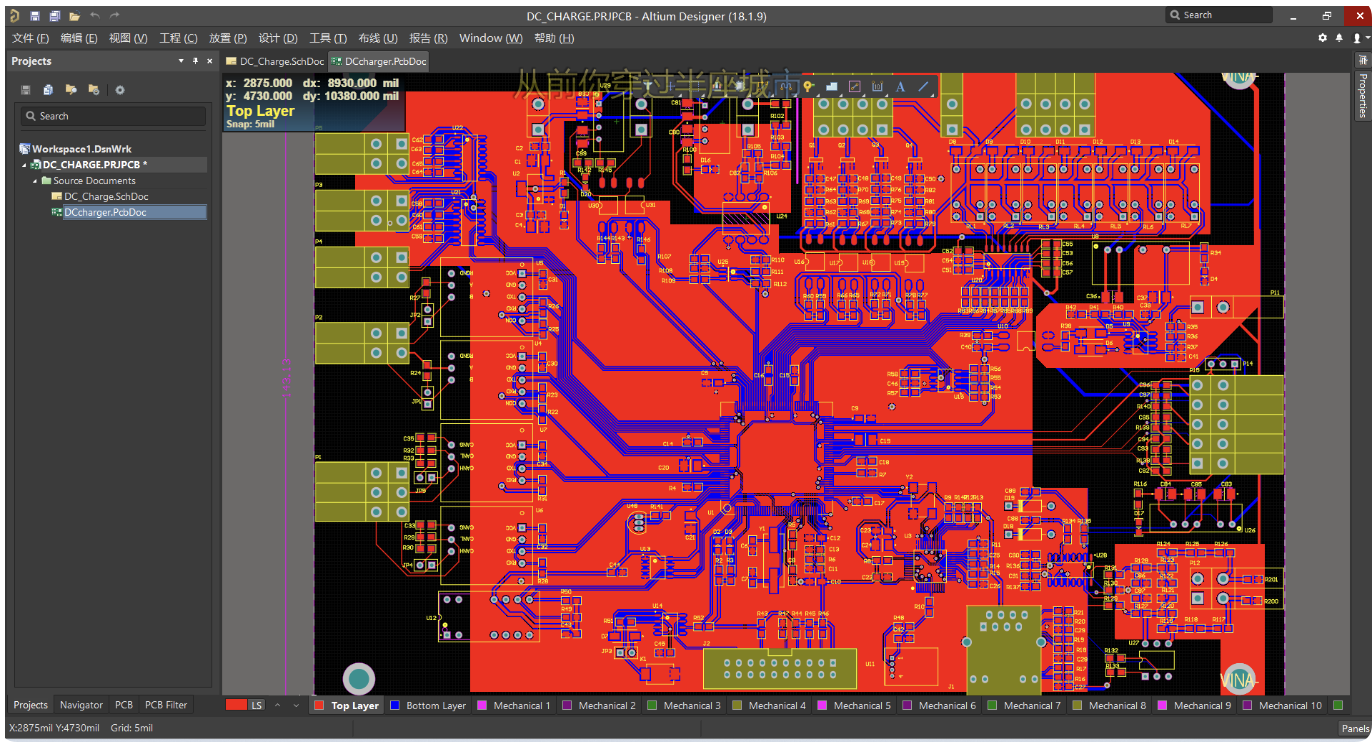Click the Redo arrow in the title bar

(114, 16)
